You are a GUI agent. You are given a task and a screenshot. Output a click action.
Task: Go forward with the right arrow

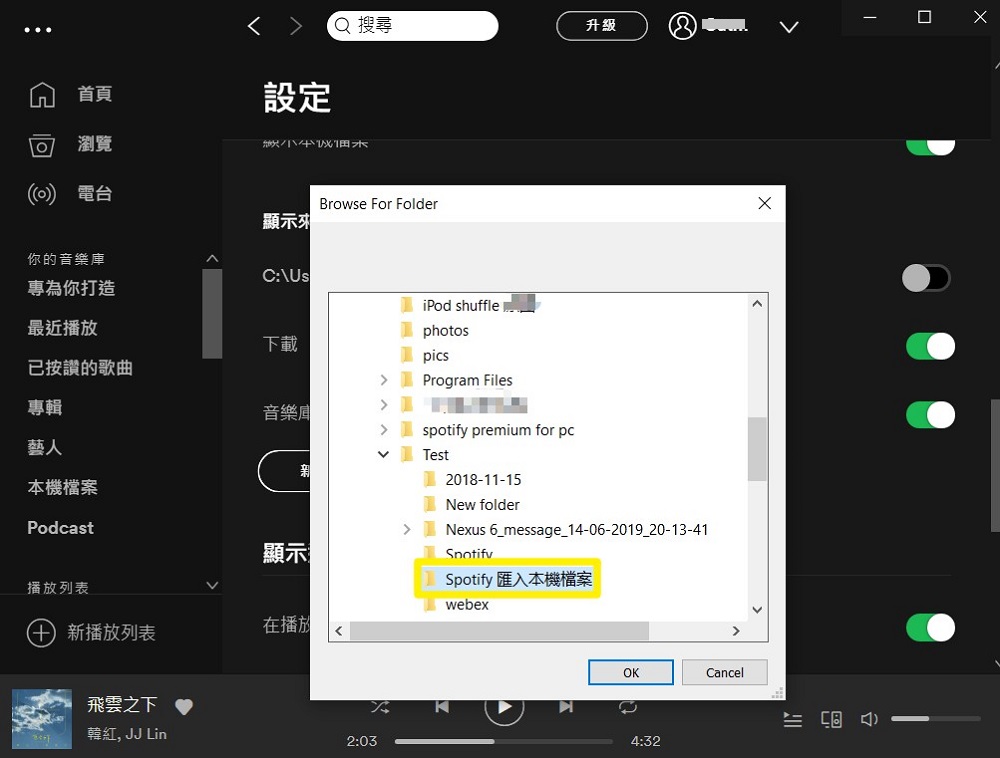[295, 26]
